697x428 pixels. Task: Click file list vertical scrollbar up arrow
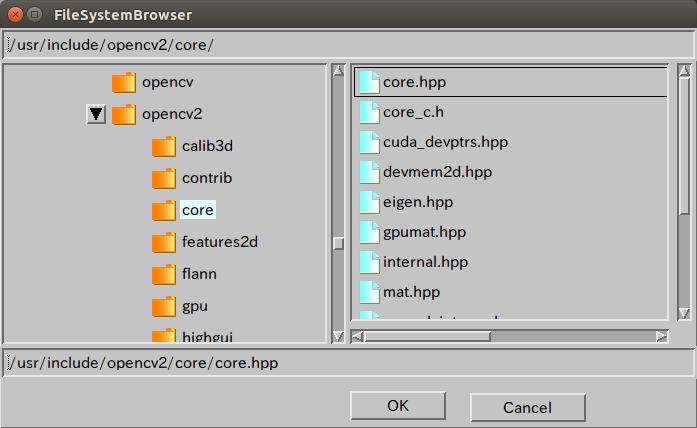(x=684, y=71)
